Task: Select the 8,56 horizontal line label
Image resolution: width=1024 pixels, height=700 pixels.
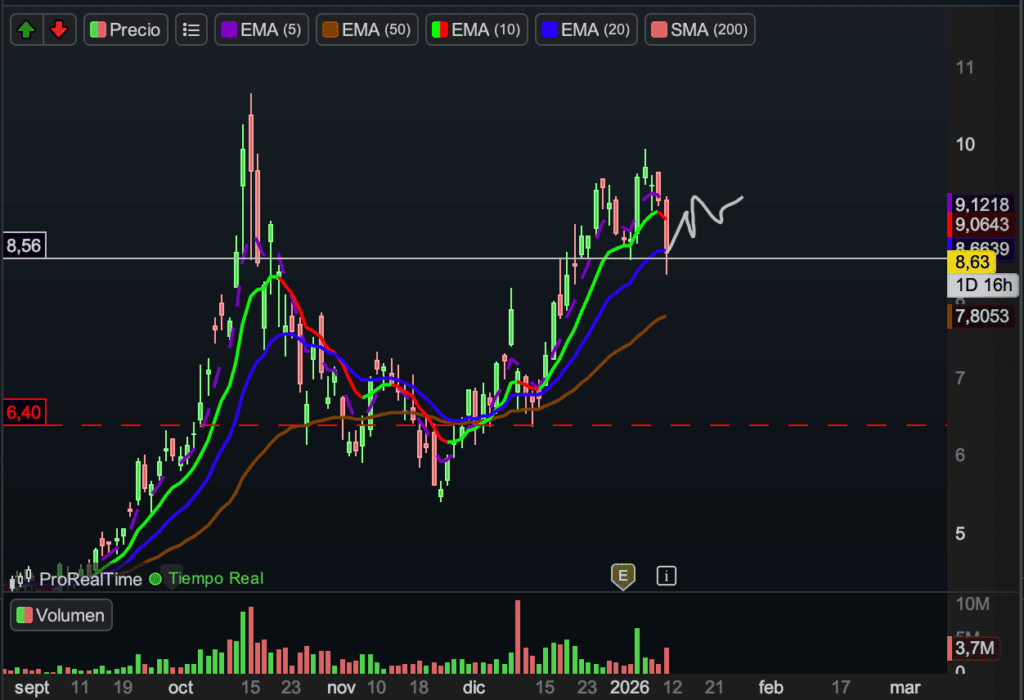Action: click(x=23, y=246)
